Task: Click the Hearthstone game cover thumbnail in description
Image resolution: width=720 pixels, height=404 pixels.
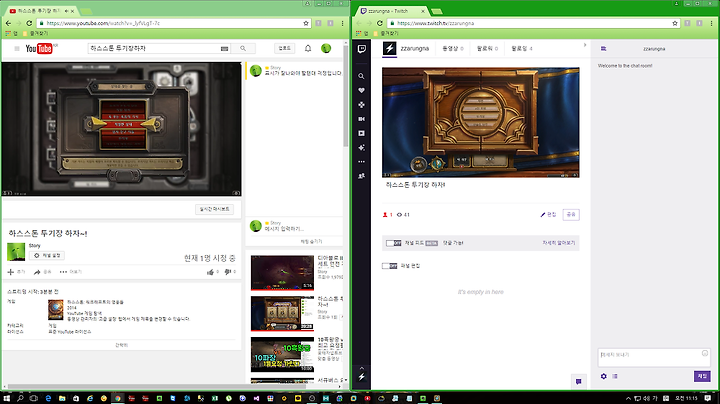Action: tap(56, 310)
